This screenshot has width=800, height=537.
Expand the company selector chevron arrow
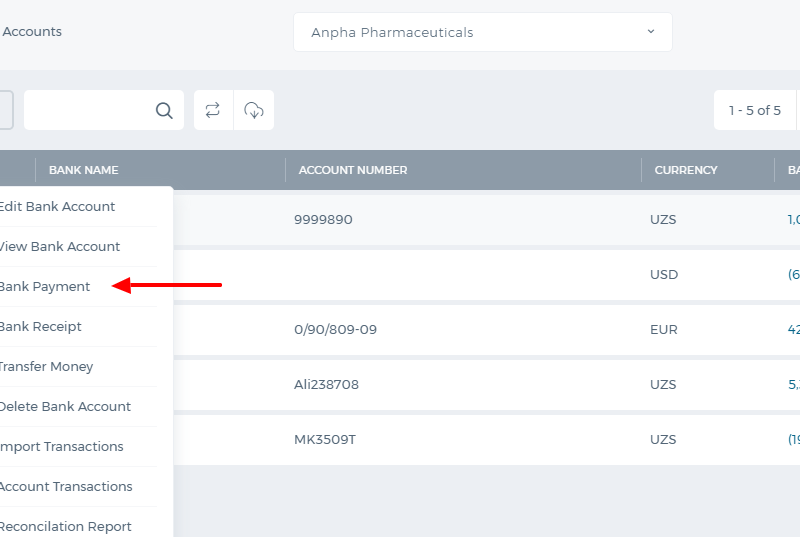[651, 32]
